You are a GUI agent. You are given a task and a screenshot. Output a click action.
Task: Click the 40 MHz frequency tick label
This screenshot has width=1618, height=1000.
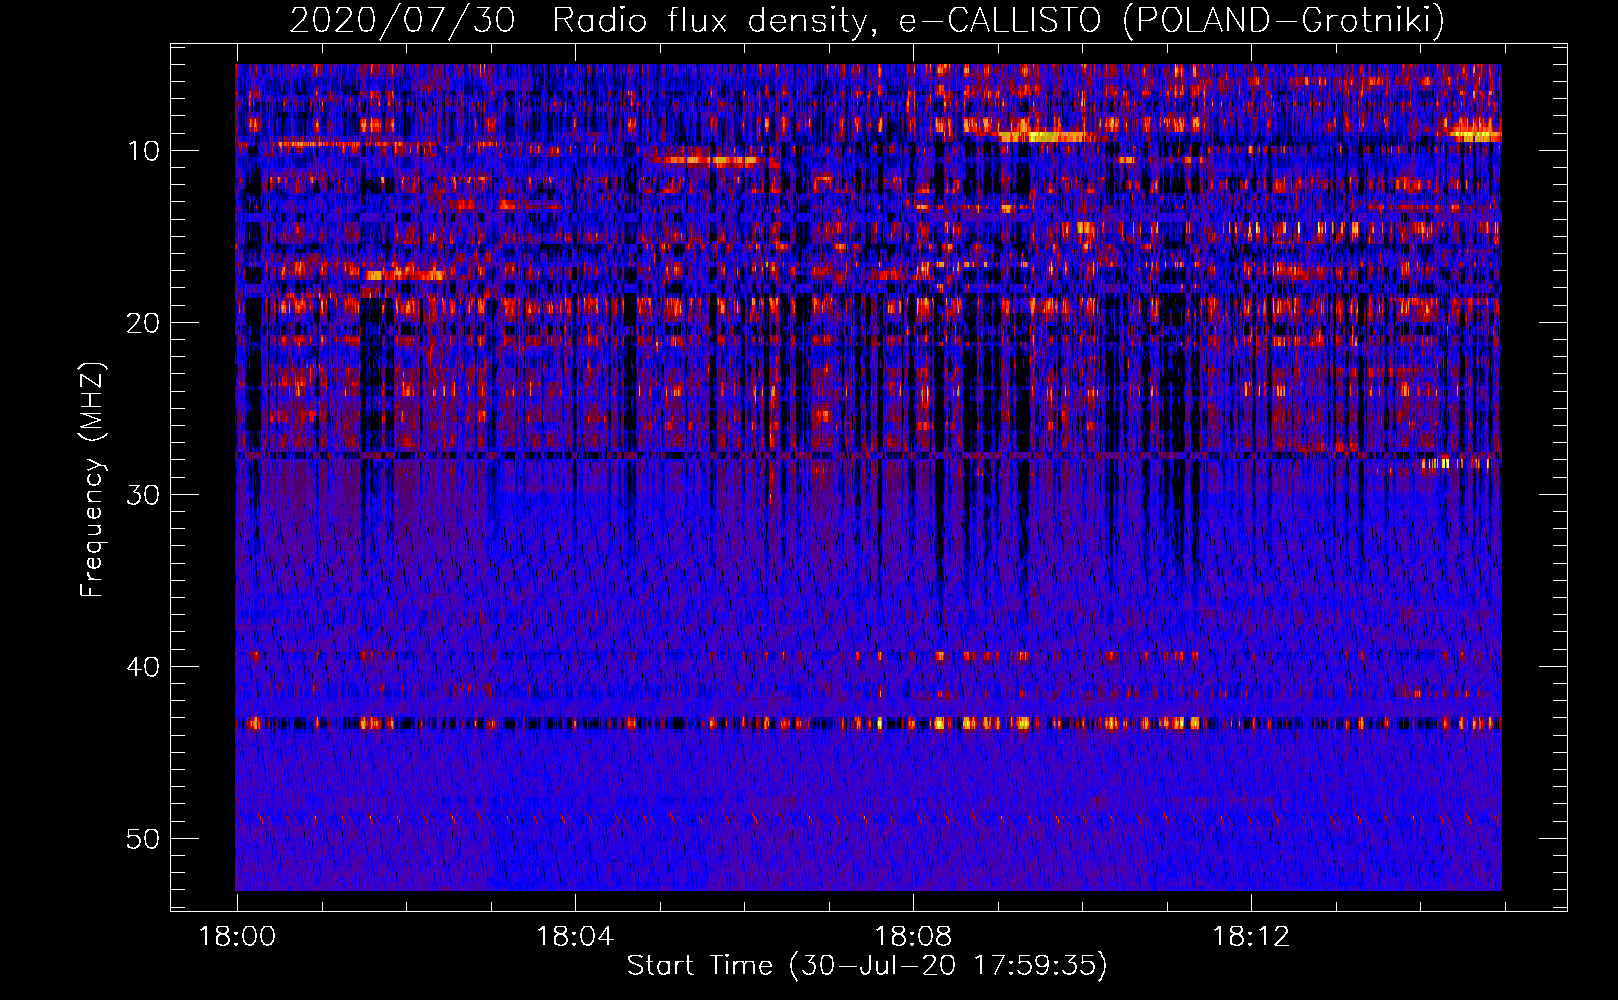tap(144, 667)
